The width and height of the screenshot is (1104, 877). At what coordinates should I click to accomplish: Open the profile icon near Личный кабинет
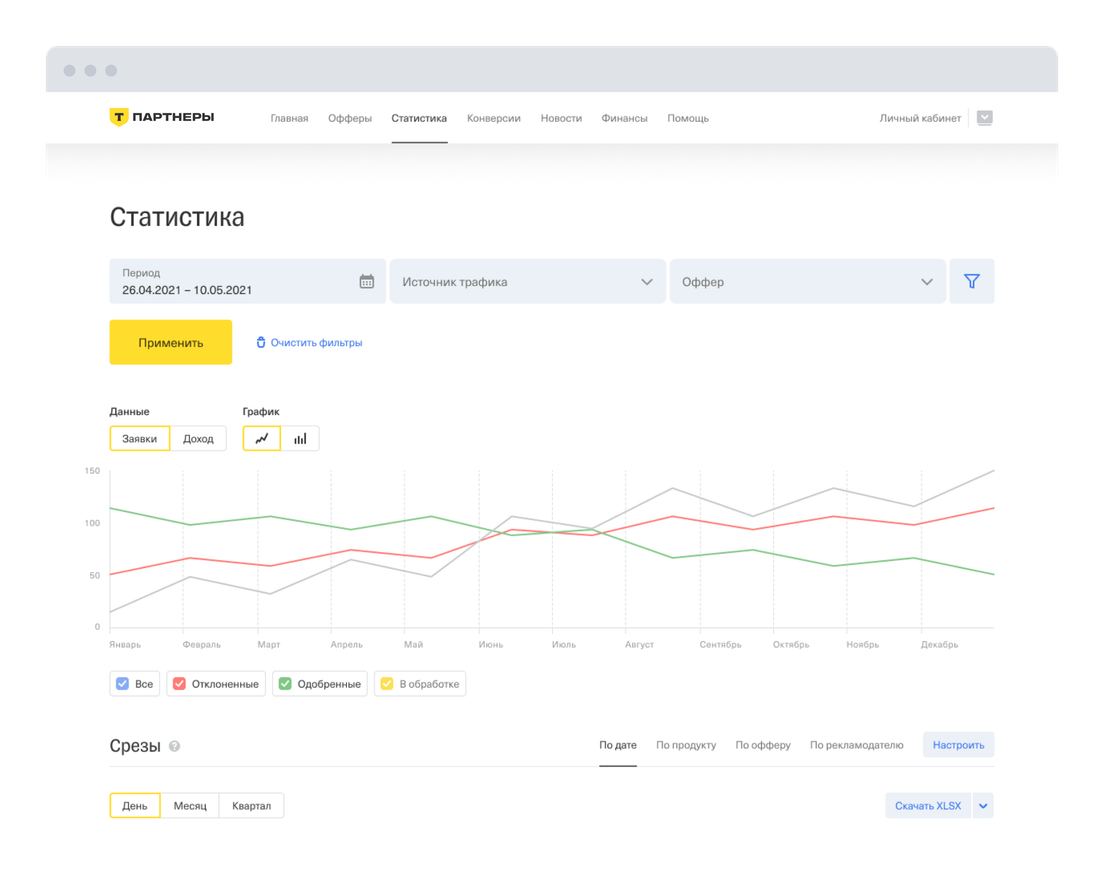[x=984, y=118]
